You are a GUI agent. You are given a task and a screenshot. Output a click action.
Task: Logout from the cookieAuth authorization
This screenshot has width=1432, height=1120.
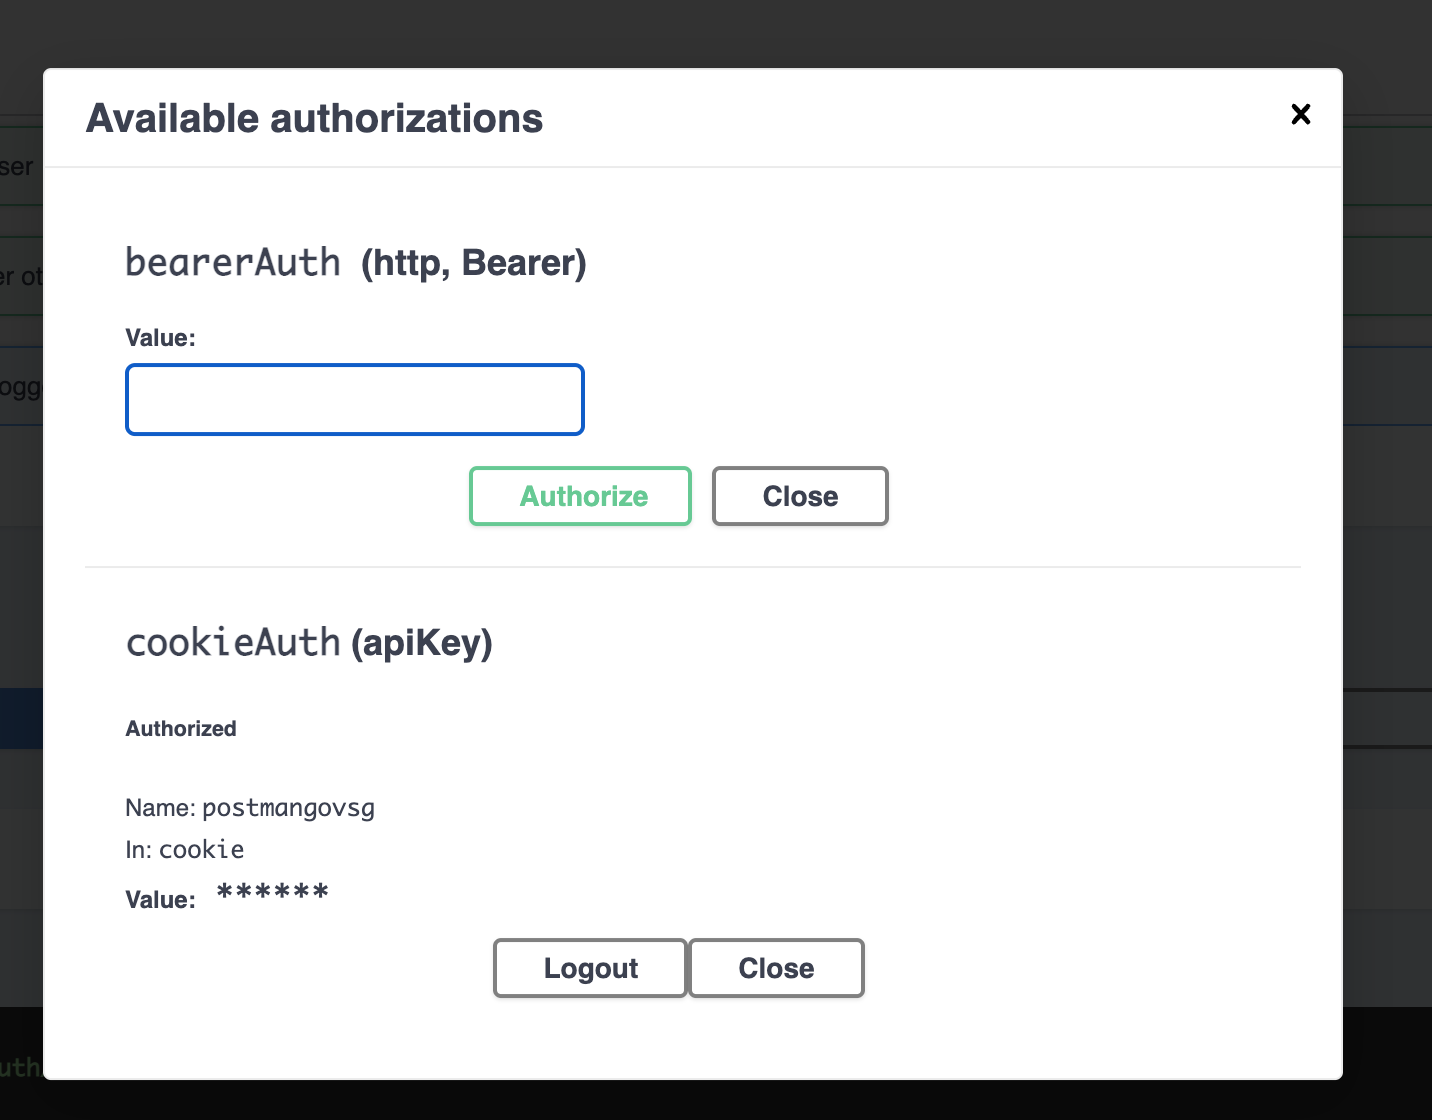[589, 967]
